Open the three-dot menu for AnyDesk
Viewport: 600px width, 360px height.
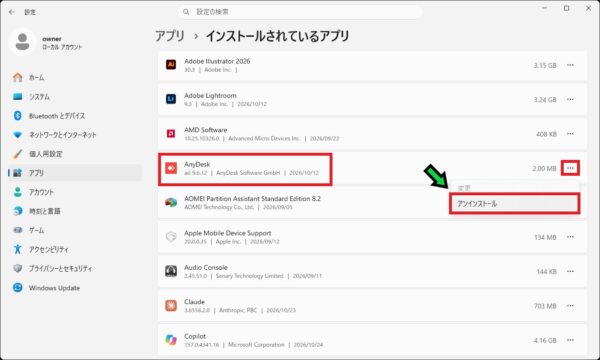pos(570,168)
